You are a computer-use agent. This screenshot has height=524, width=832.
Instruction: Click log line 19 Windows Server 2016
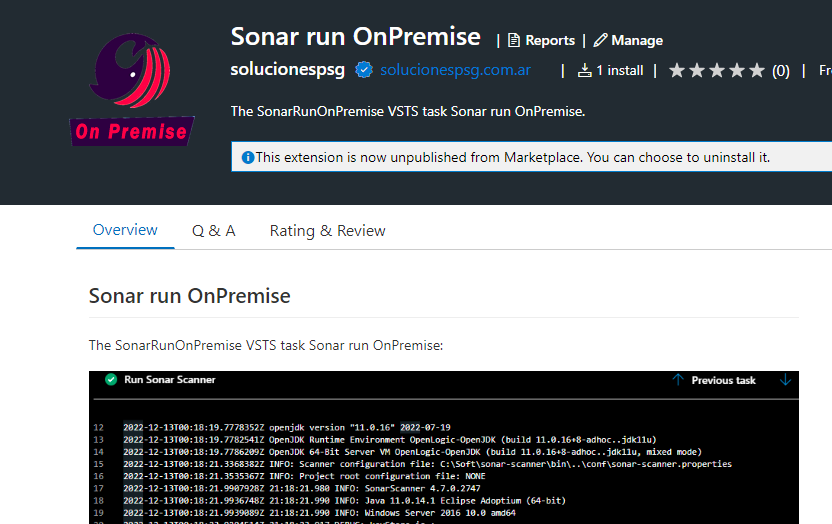coord(319,513)
